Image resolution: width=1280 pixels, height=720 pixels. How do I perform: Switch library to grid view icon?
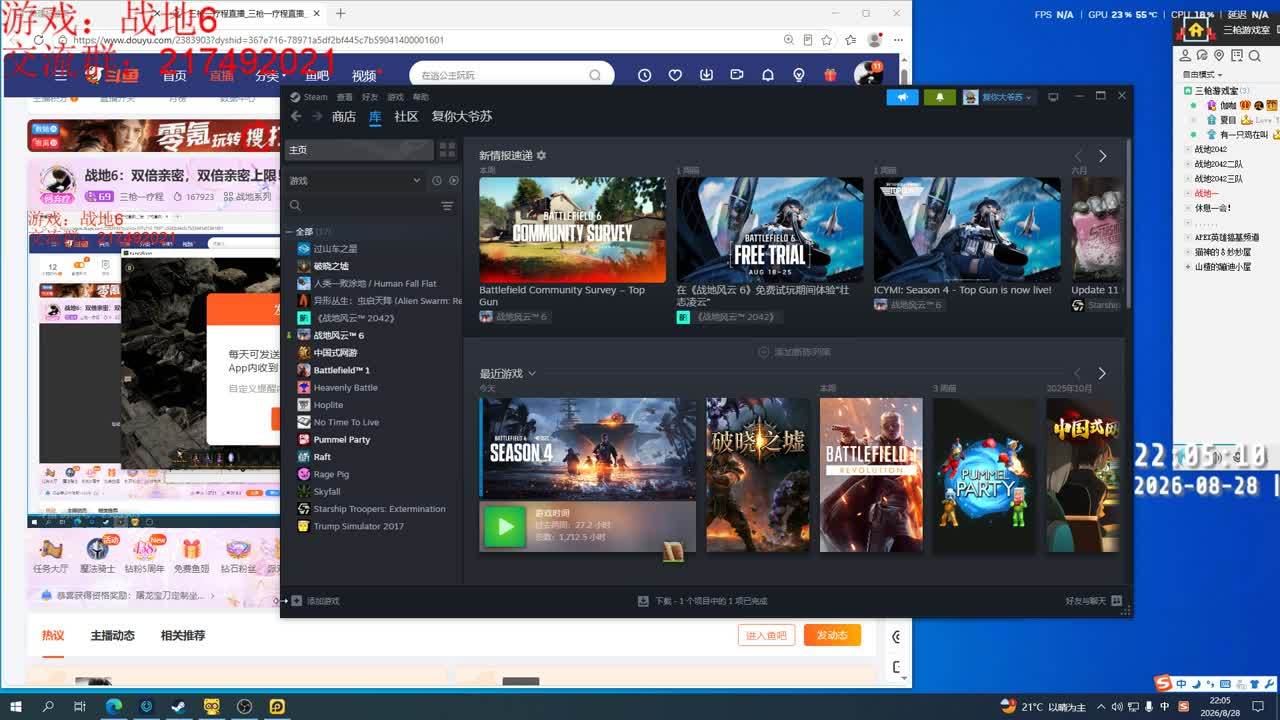(x=447, y=150)
